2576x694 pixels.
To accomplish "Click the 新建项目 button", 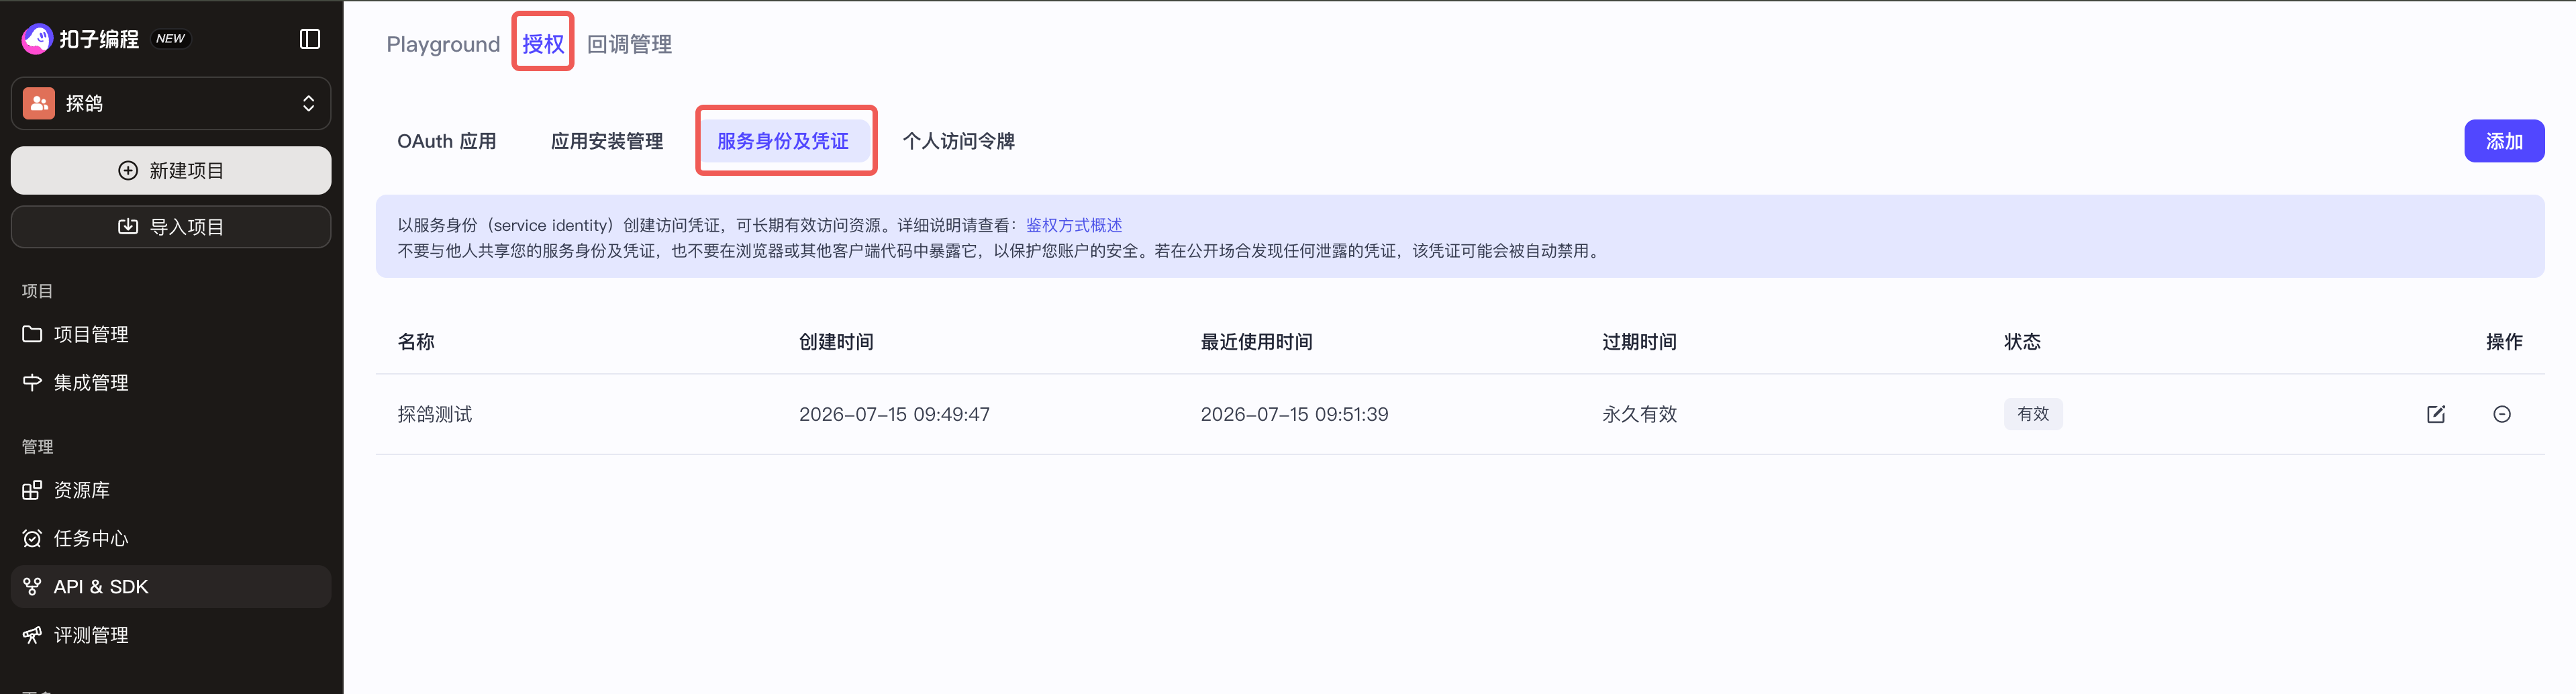I will [171, 170].
